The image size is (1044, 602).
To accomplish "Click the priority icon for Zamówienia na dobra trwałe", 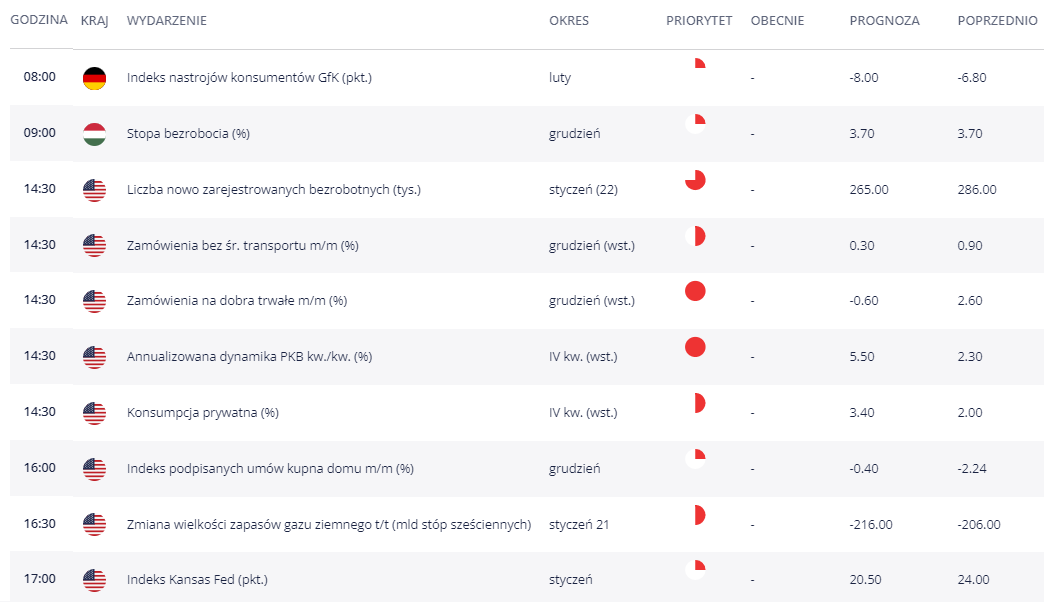I will (695, 291).
